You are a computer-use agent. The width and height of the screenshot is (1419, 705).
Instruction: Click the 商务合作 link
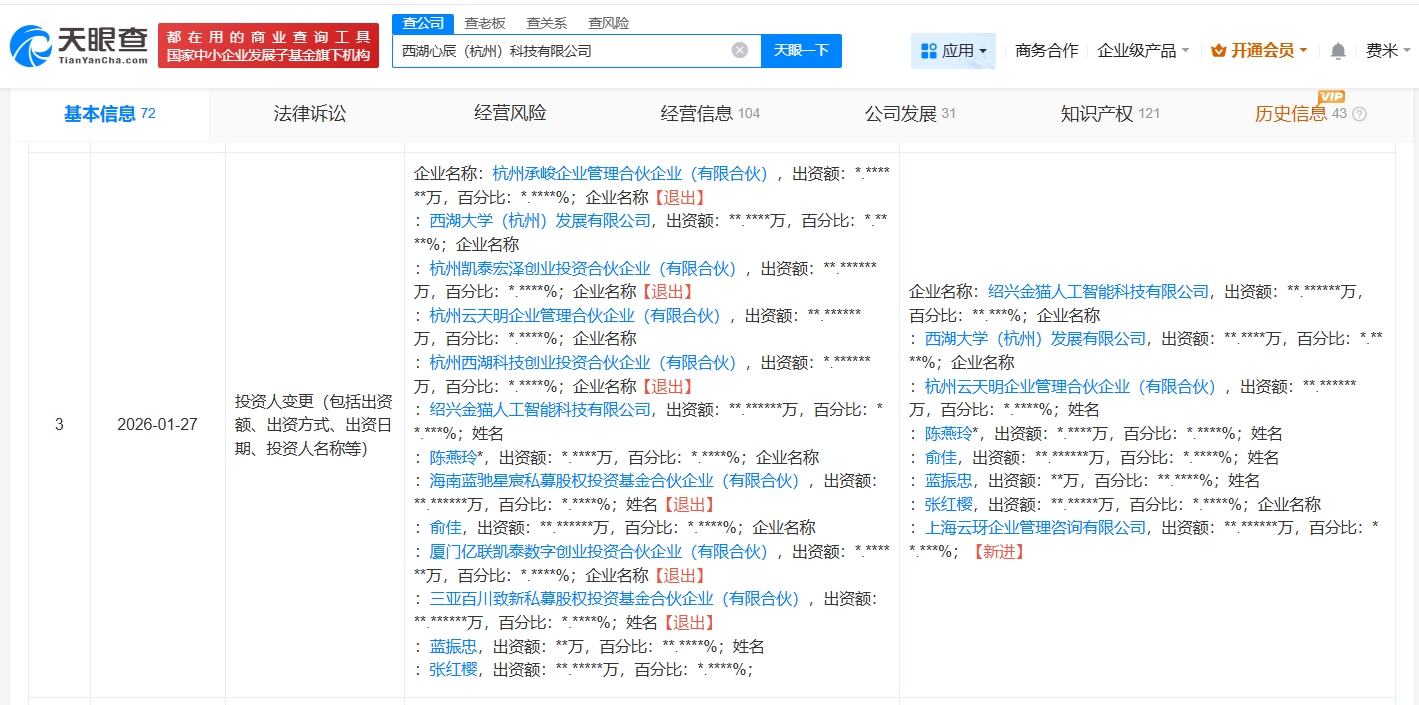1046,50
